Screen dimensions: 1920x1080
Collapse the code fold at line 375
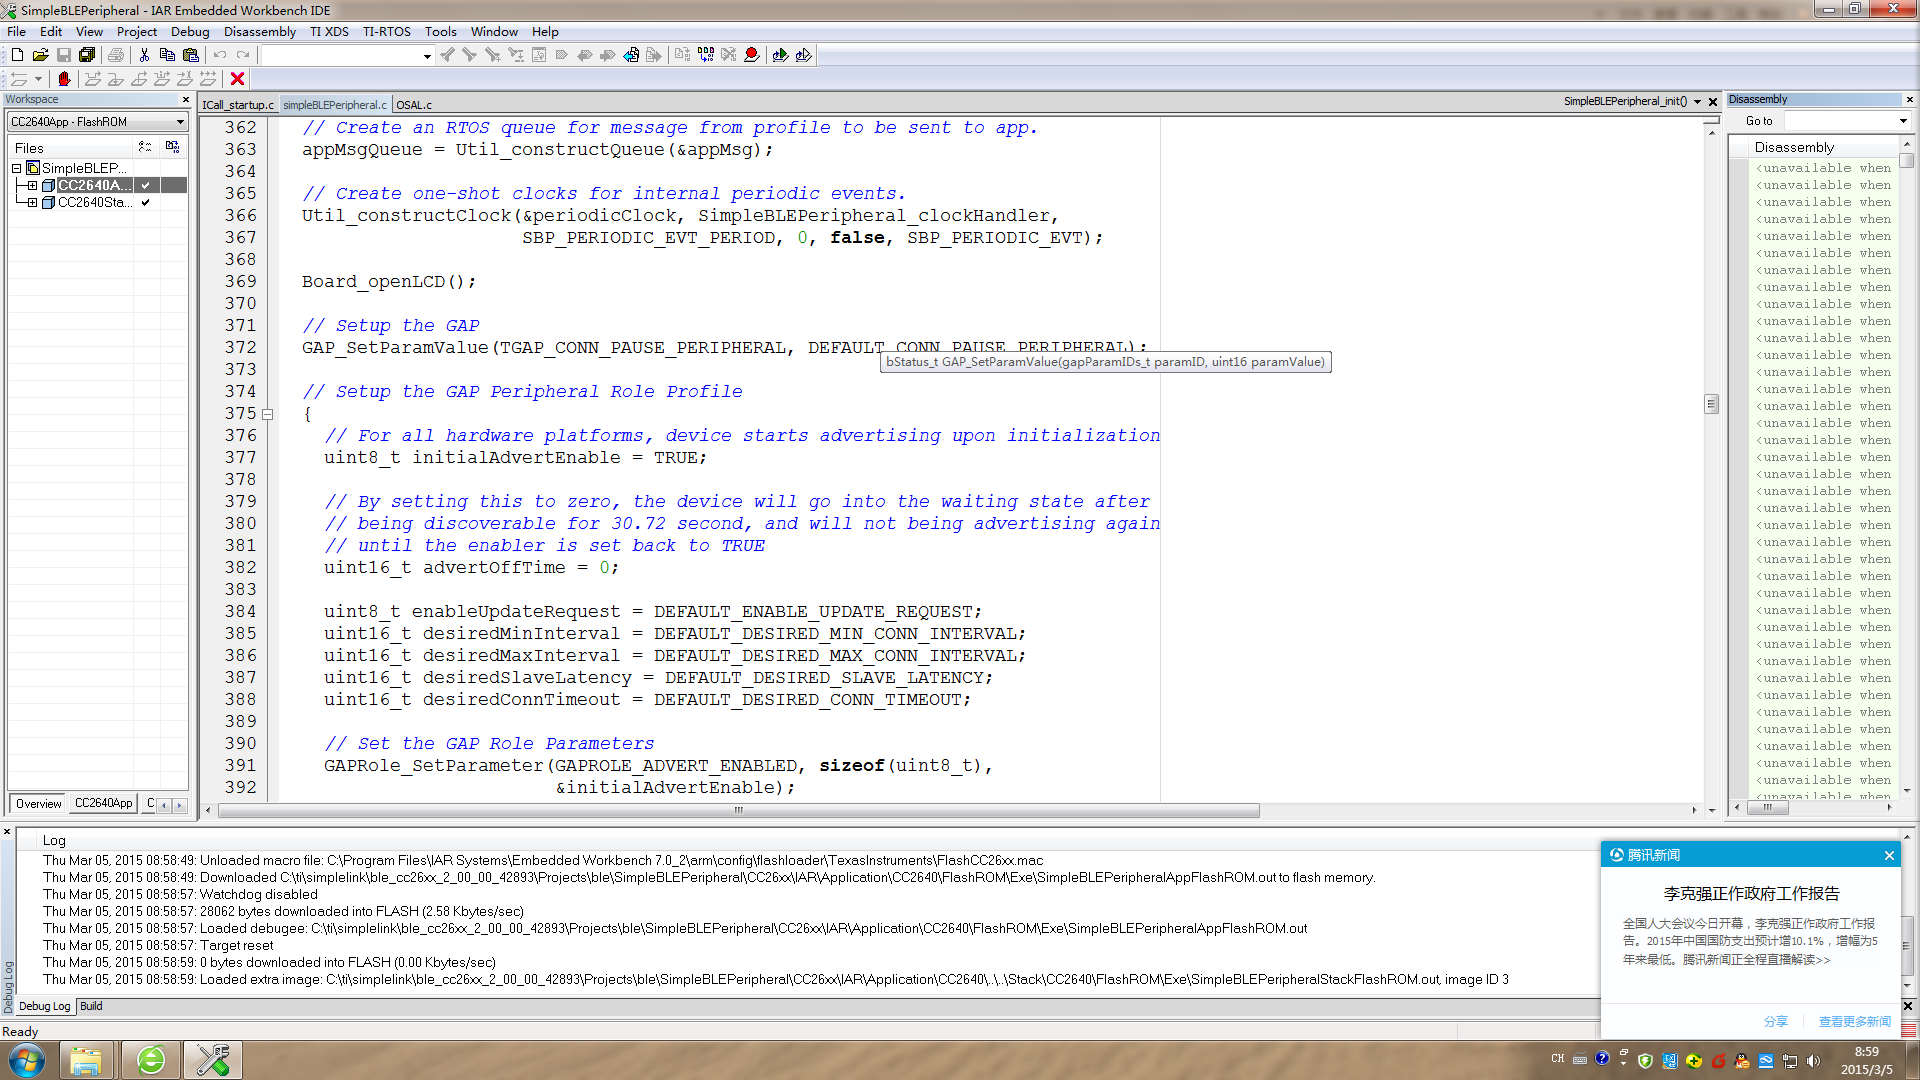[268, 414]
